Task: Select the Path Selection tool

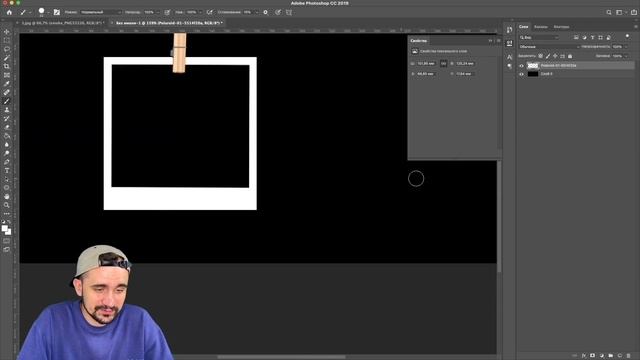Action: [x=7, y=179]
